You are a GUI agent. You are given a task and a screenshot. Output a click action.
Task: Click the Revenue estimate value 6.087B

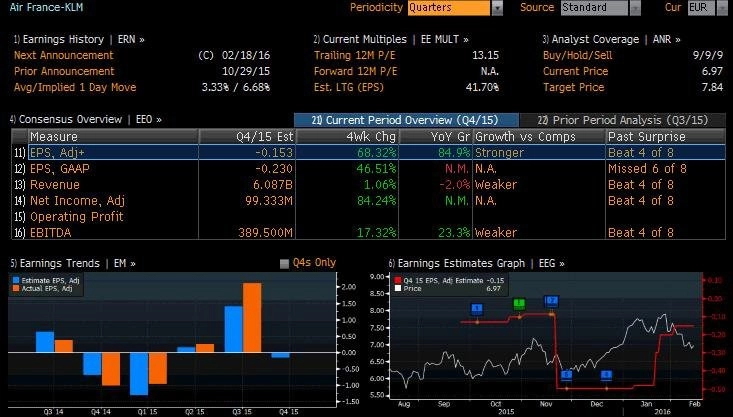pos(273,184)
